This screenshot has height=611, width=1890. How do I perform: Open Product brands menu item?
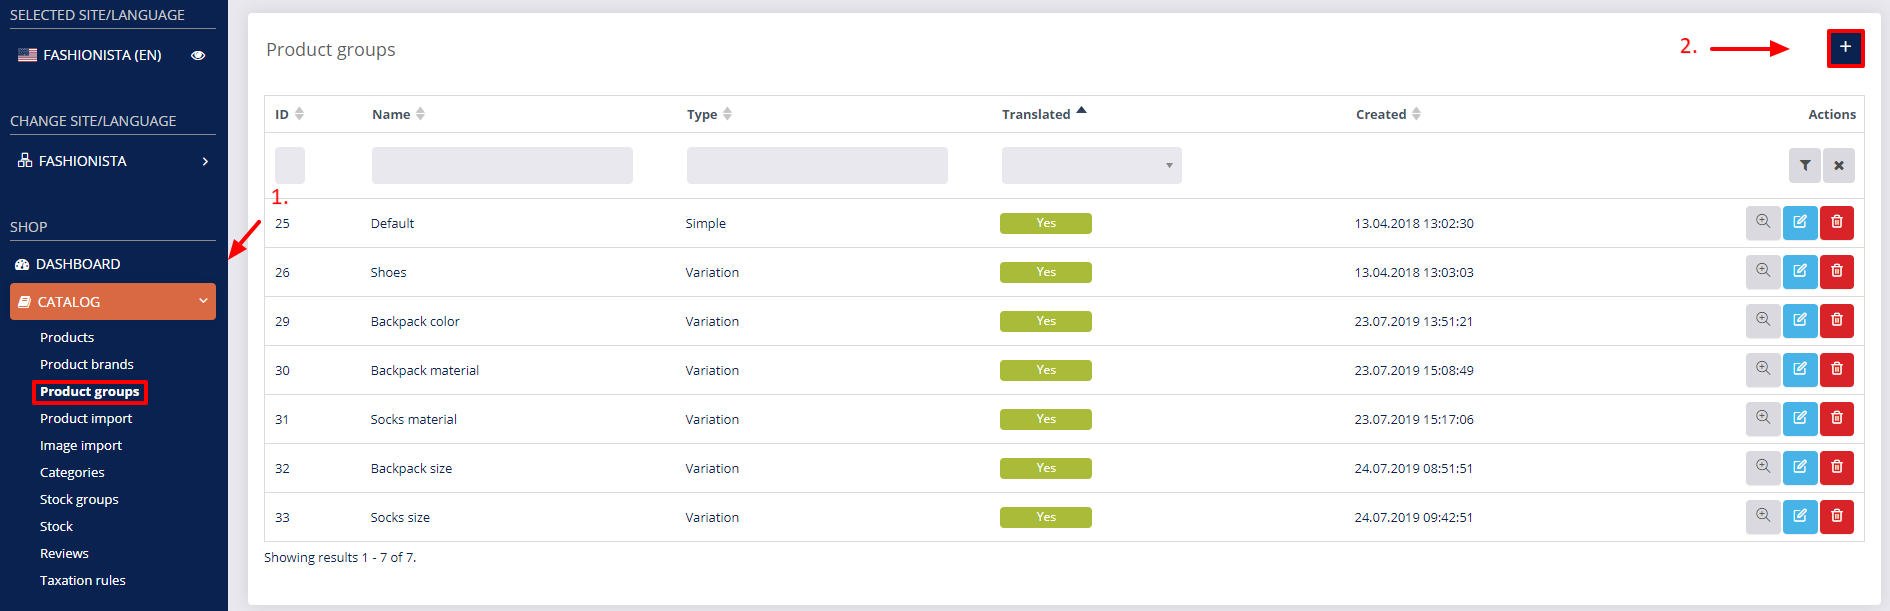[87, 364]
